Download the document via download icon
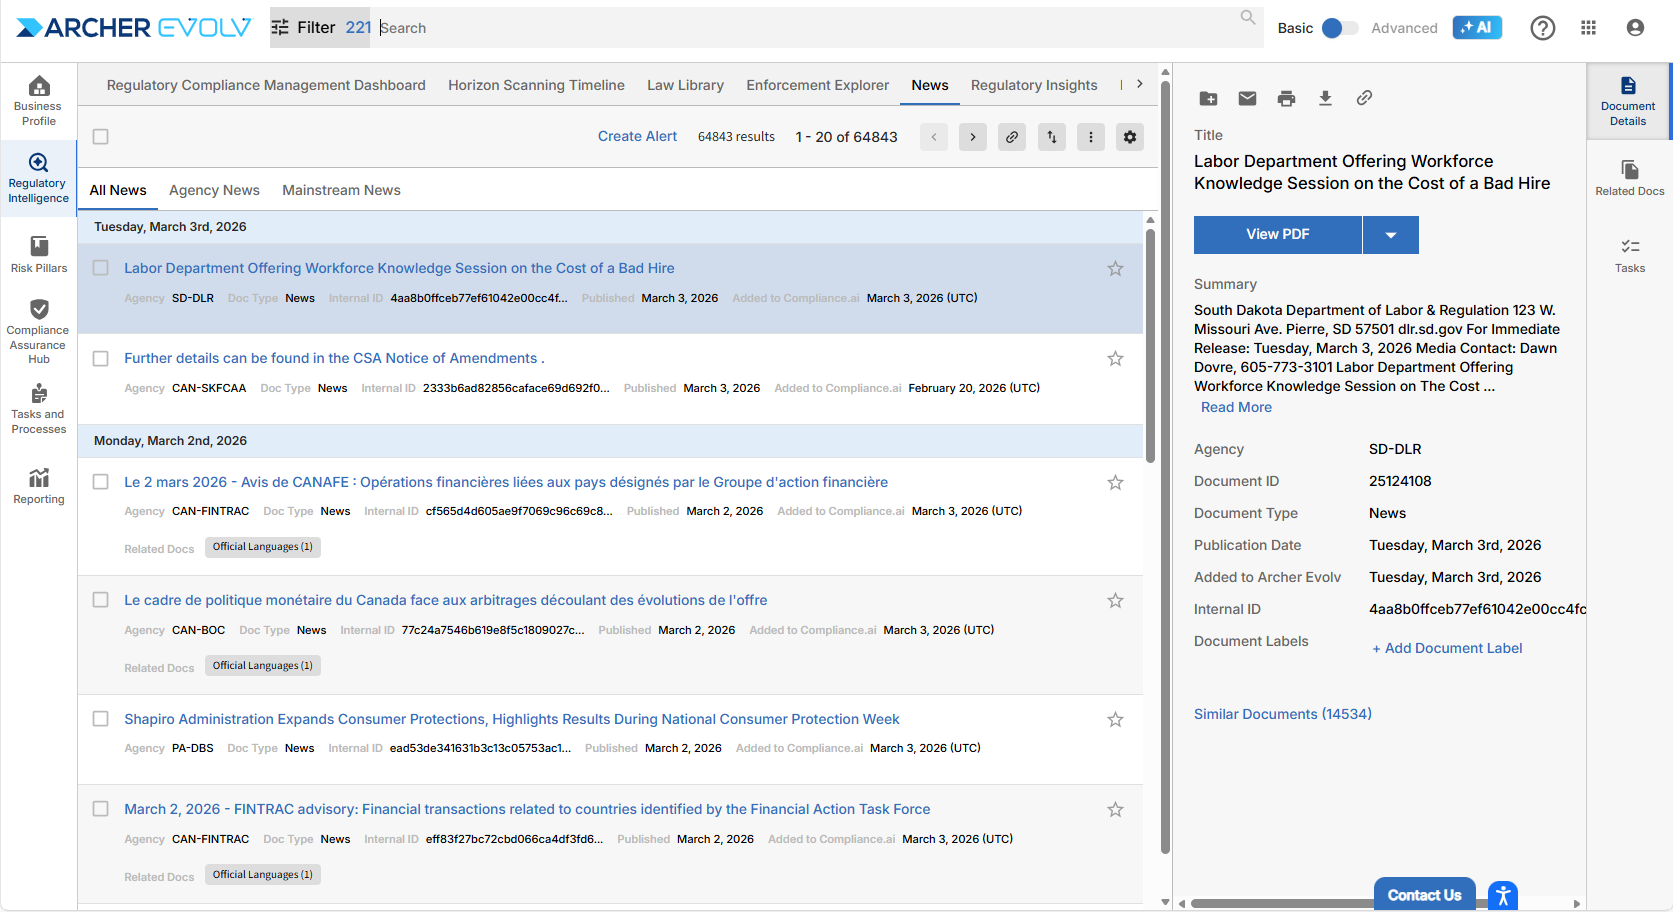The height and width of the screenshot is (912, 1673). 1325,98
